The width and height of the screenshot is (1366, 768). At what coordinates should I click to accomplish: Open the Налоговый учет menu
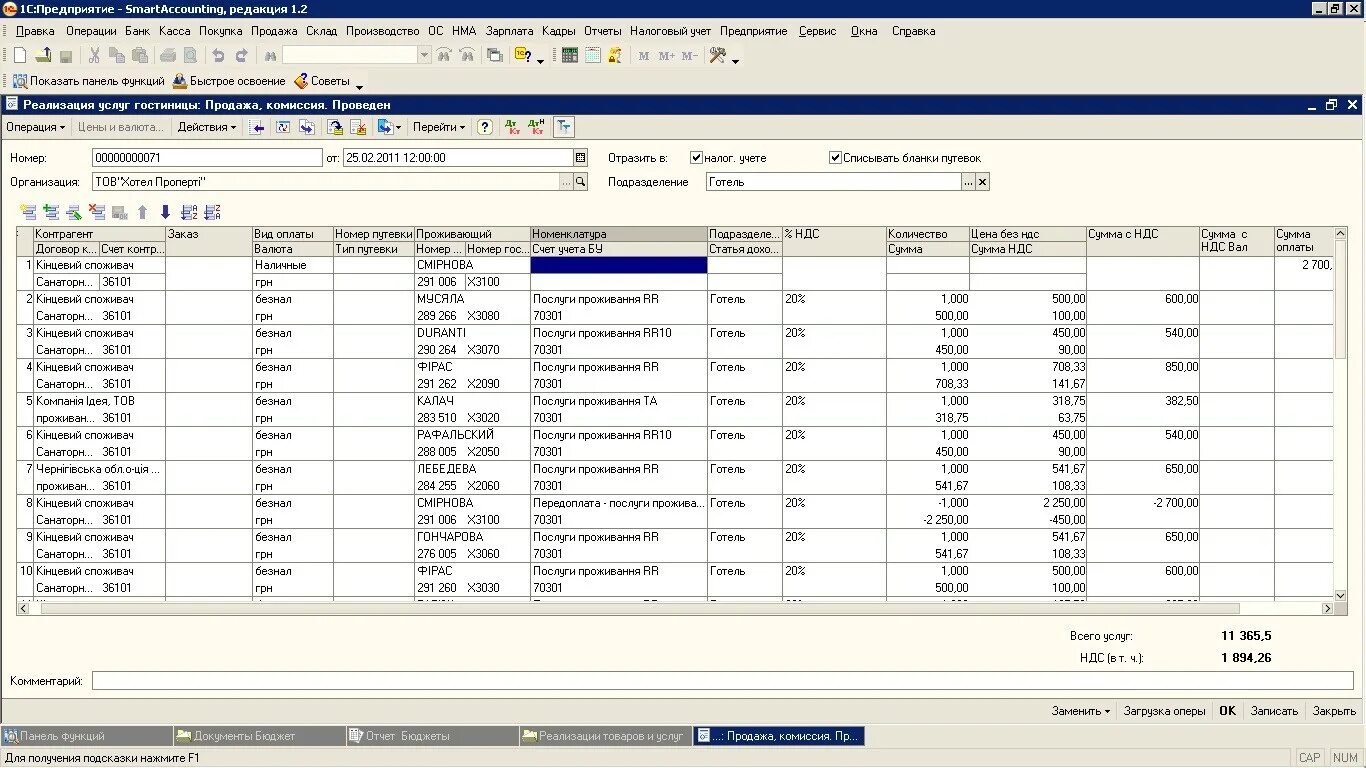670,31
